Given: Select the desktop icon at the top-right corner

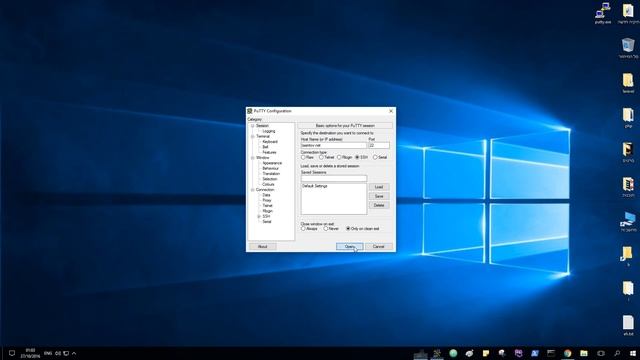Looking at the screenshot, I should [x=628, y=13].
